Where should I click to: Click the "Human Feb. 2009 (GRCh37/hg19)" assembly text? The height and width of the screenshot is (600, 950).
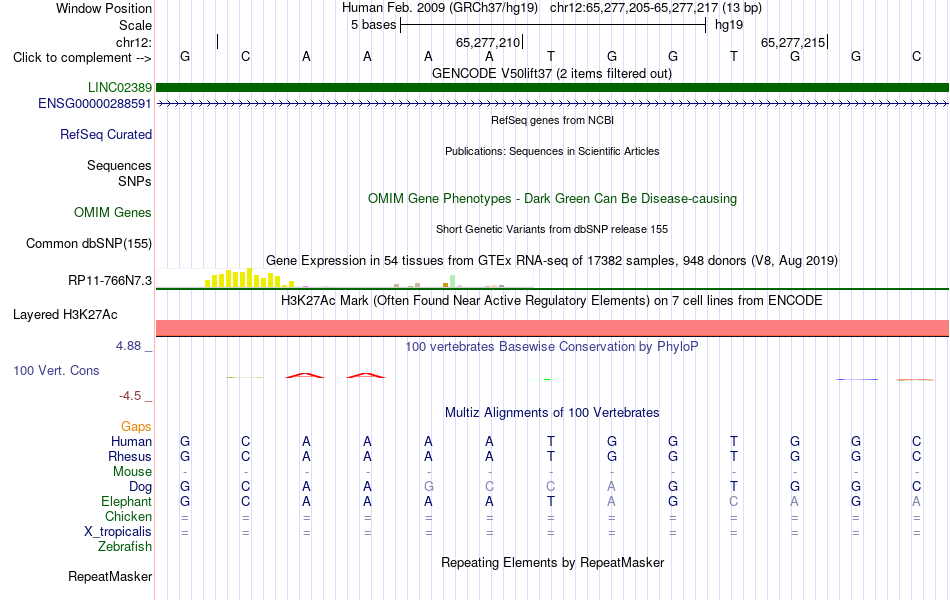click(x=440, y=8)
